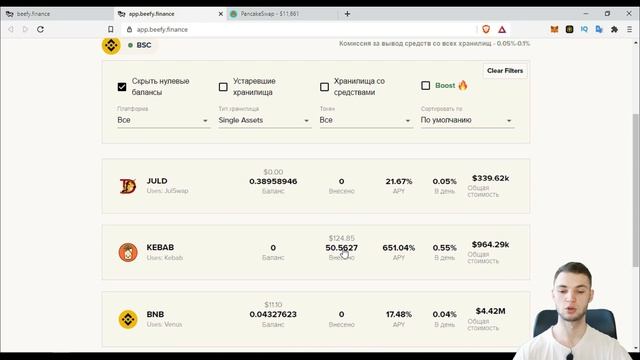Click the JULD APY 21.67%
Viewport: 640px width, 360px height.
[399, 181]
